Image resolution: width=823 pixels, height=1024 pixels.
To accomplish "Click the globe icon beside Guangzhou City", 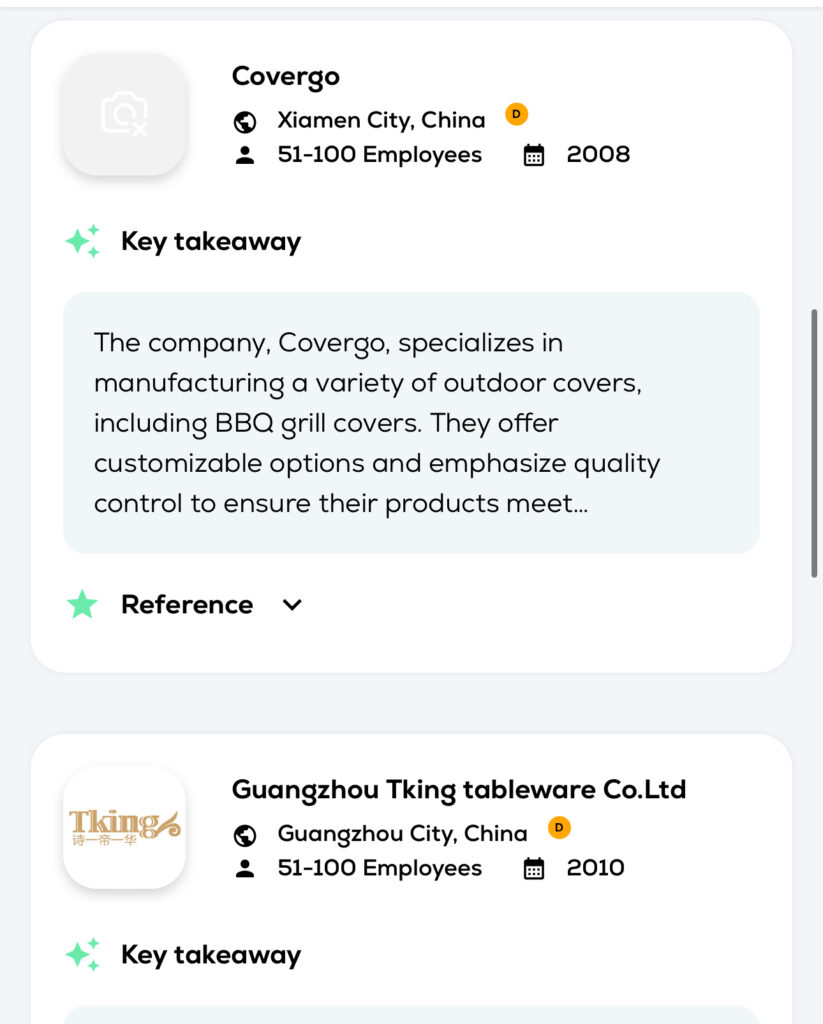I will [245, 835].
